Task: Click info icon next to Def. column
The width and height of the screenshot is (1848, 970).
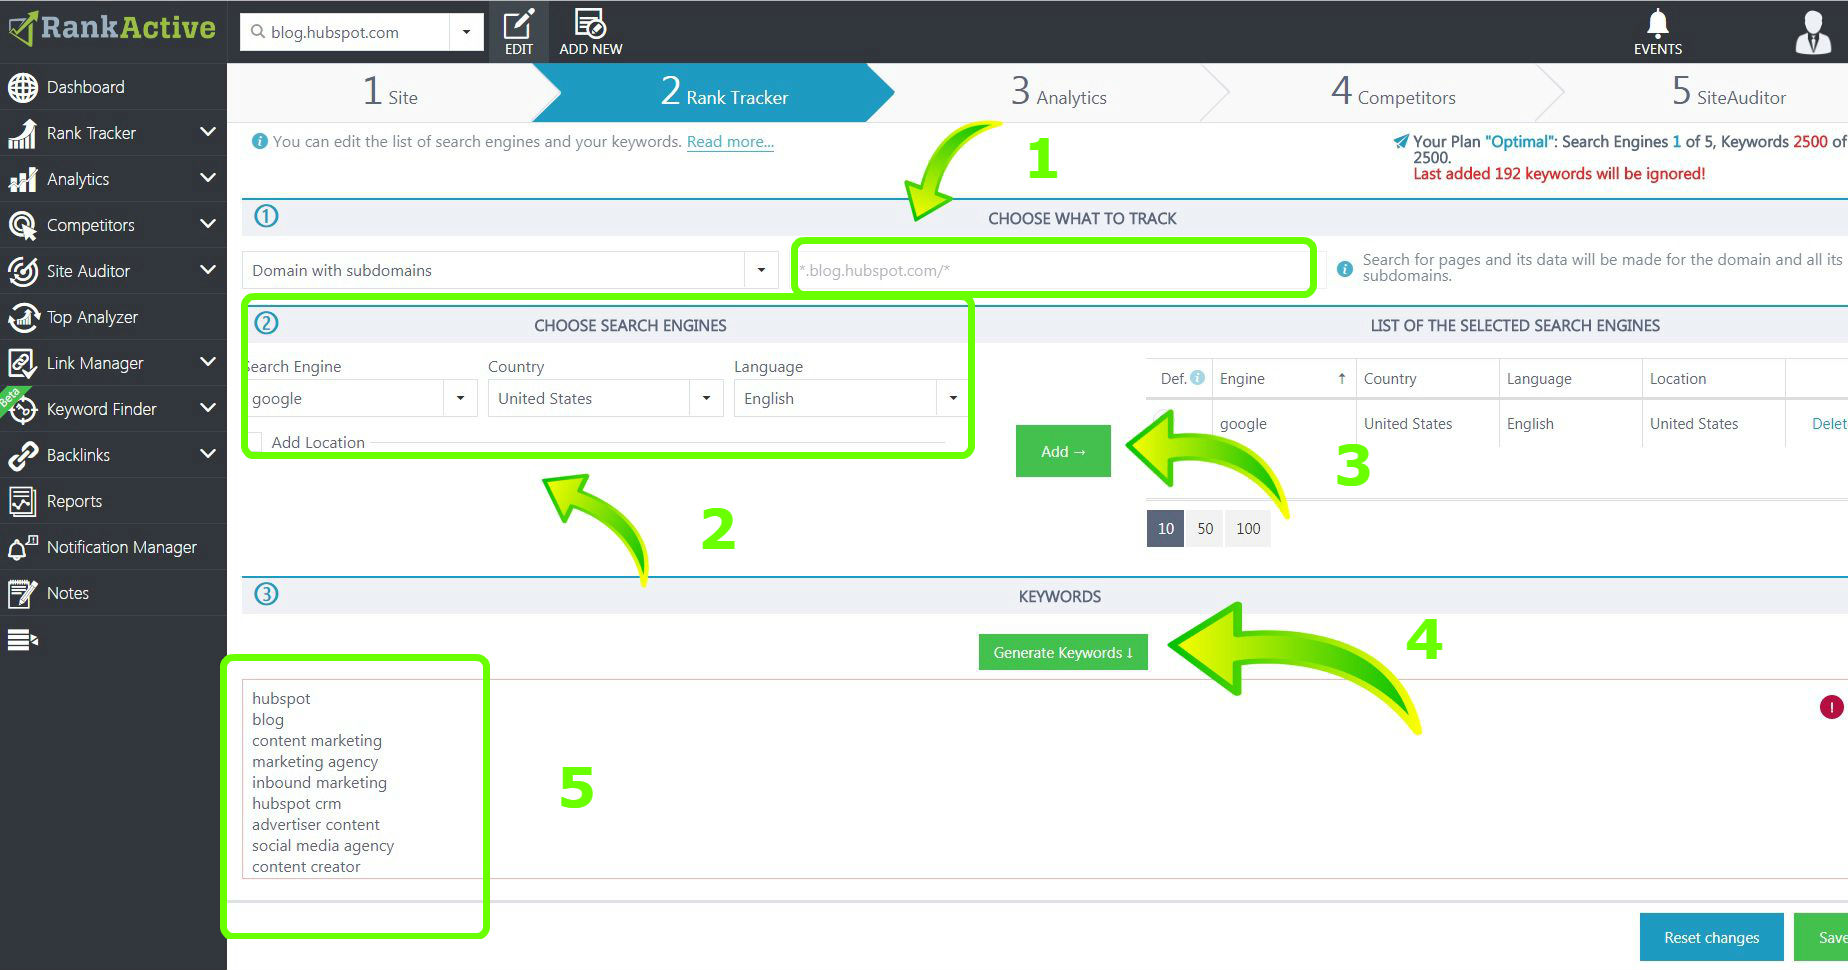Action: tap(1197, 378)
